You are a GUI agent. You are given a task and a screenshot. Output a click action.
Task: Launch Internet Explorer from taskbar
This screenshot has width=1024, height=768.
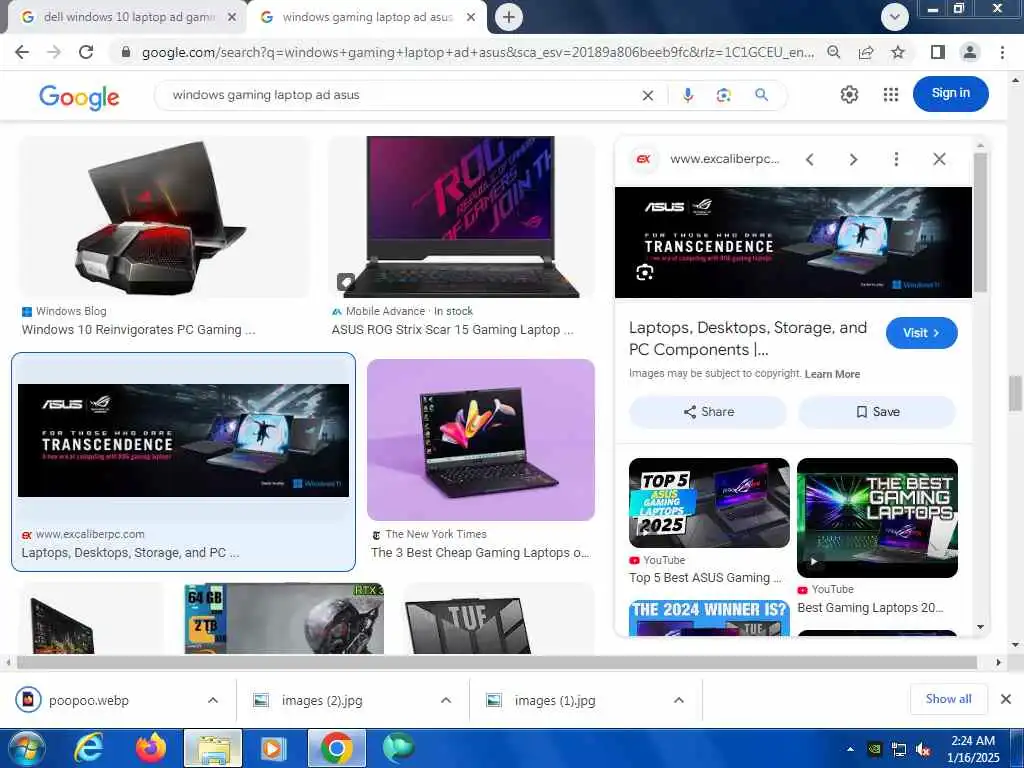click(x=88, y=748)
